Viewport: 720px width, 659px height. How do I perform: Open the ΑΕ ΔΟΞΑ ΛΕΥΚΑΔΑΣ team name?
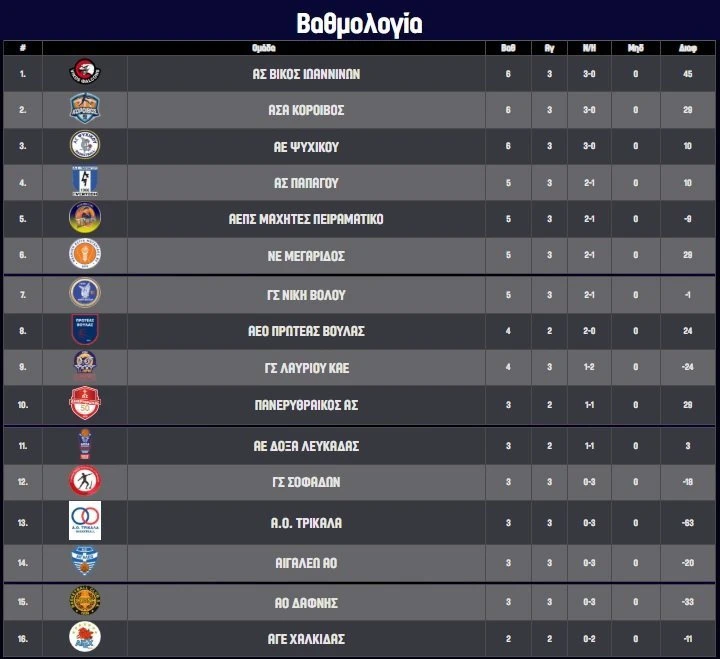pos(307,445)
